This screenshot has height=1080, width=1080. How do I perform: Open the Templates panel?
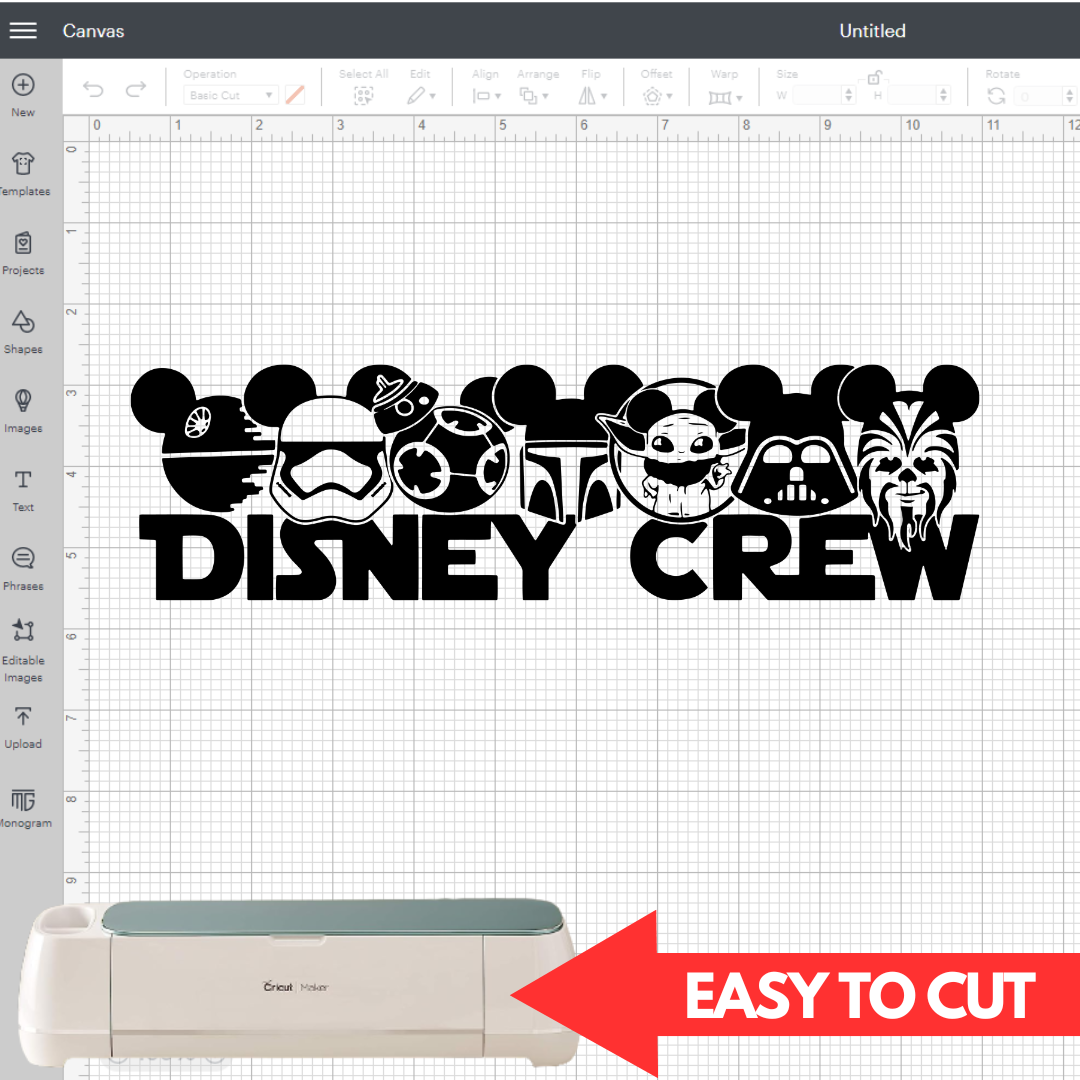pyautogui.click(x=24, y=174)
